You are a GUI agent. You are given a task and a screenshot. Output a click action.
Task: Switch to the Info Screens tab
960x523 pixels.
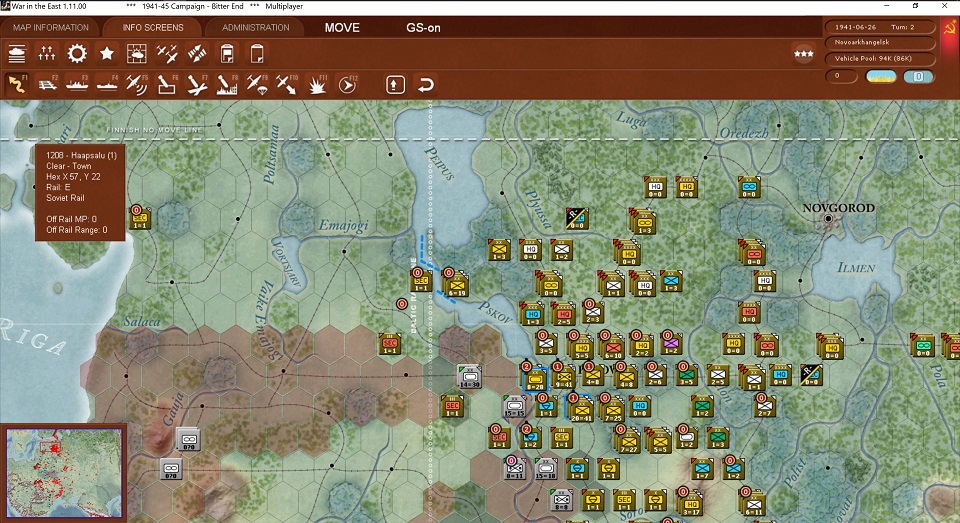(152, 28)
